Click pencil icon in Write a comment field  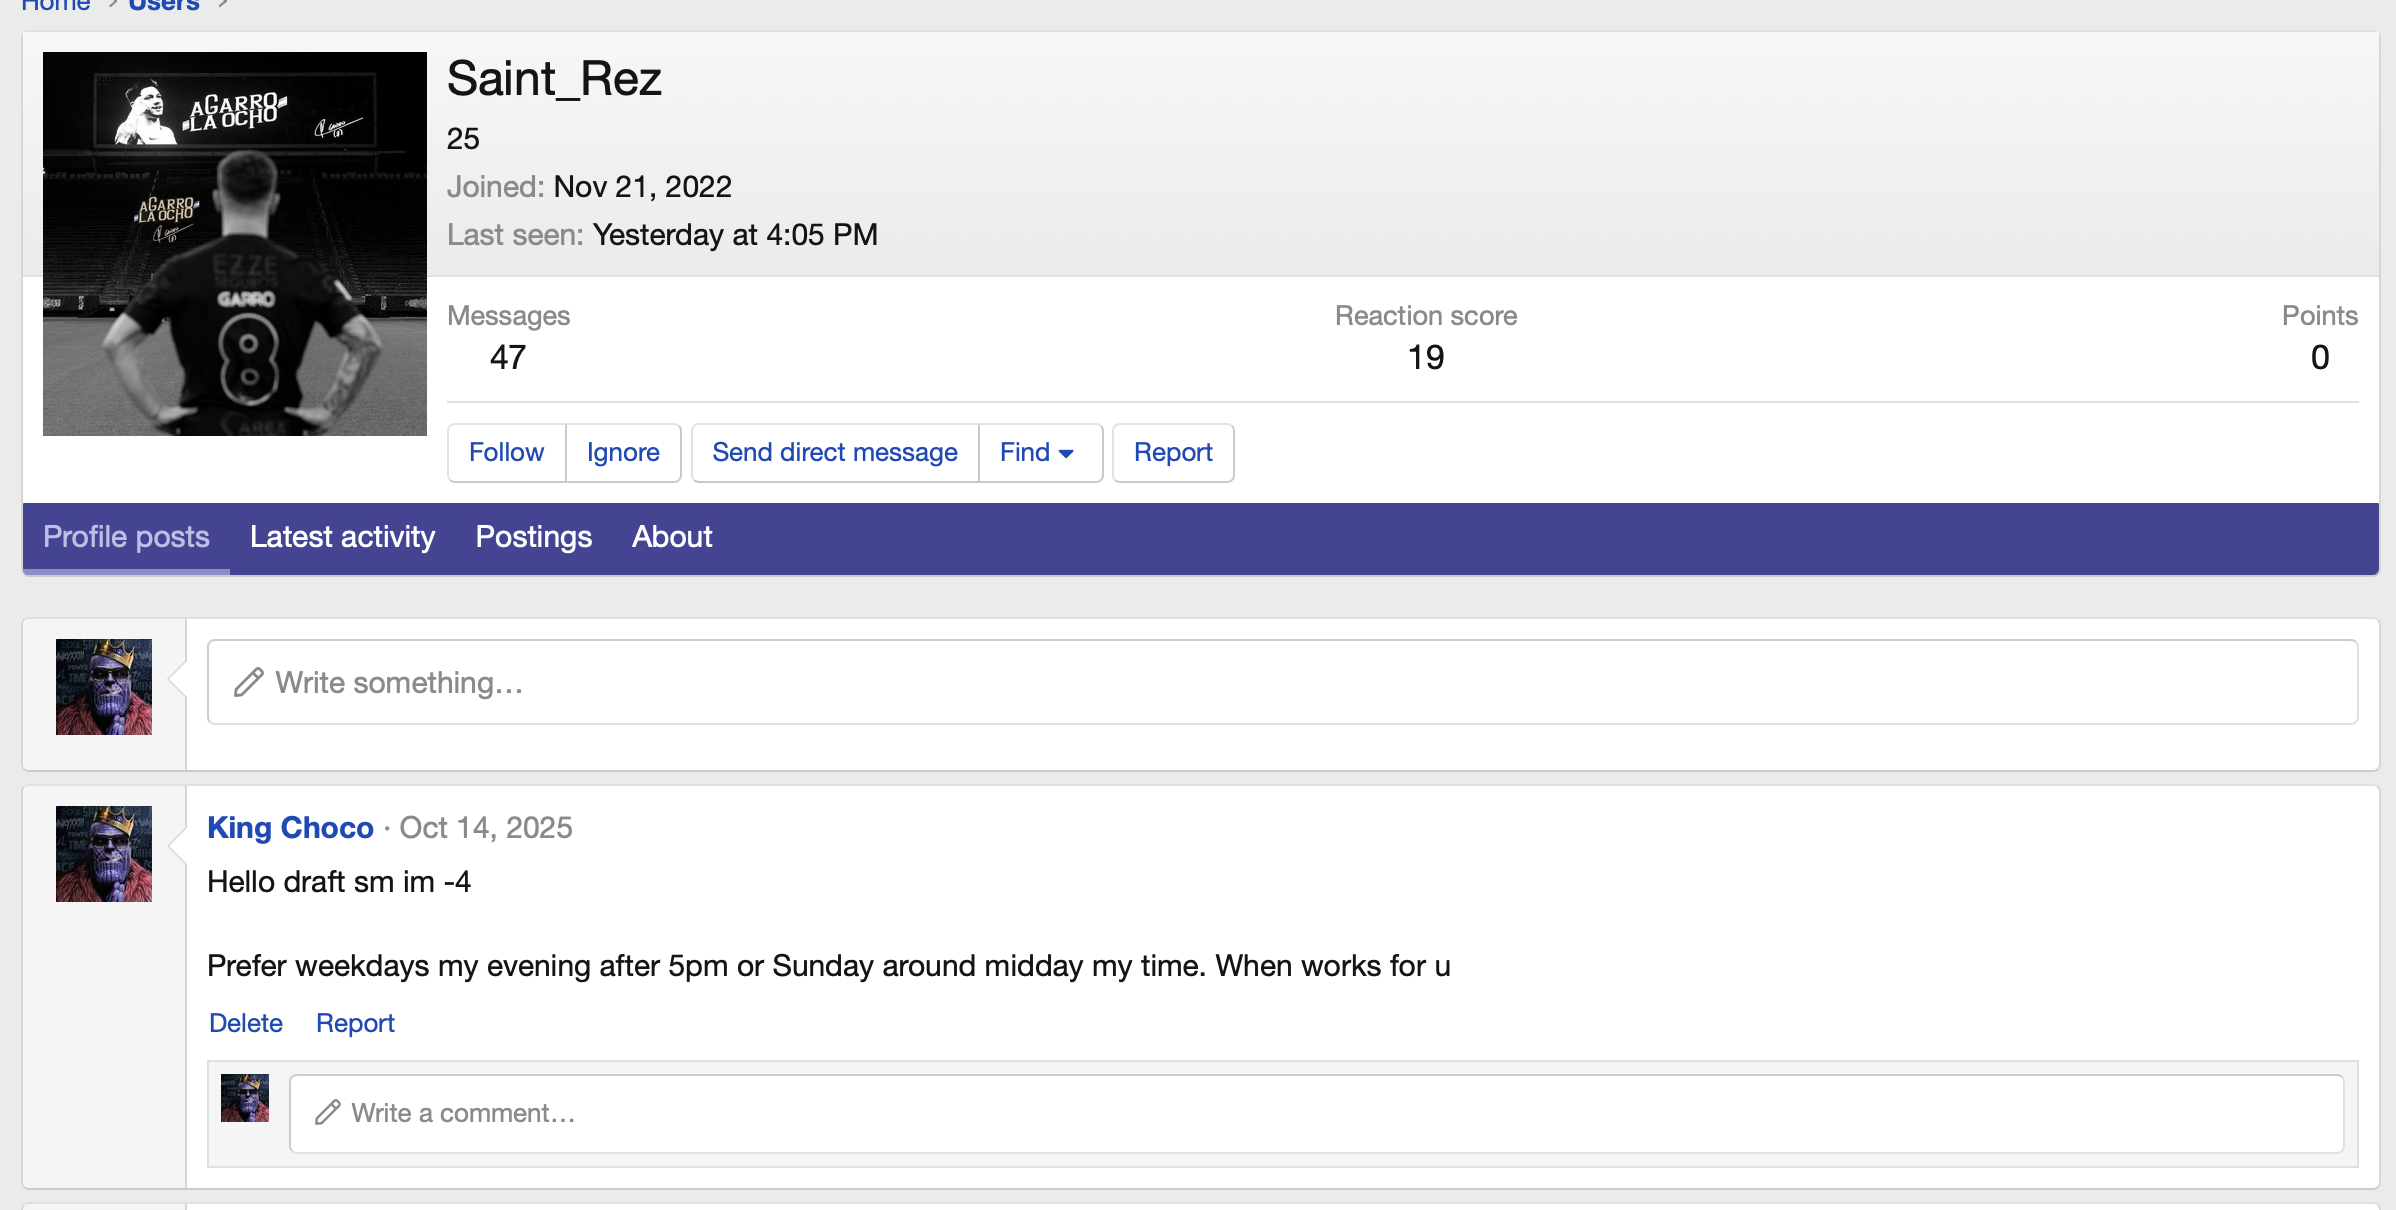pyautogui.click(x=327, y=1113)
